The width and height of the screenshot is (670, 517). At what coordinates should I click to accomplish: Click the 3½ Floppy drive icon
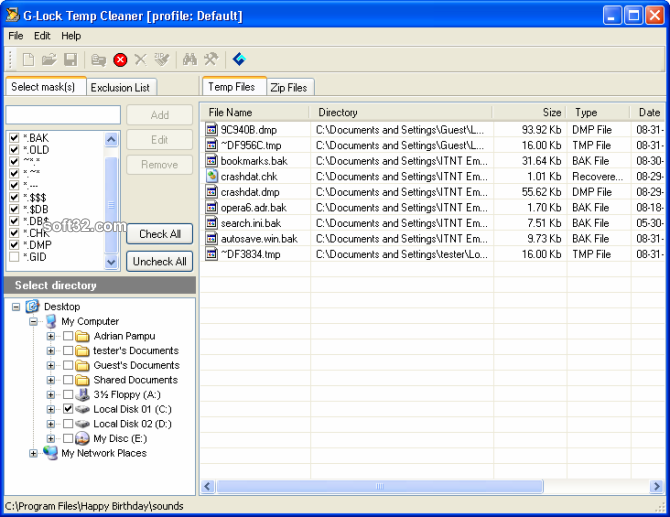82,394
